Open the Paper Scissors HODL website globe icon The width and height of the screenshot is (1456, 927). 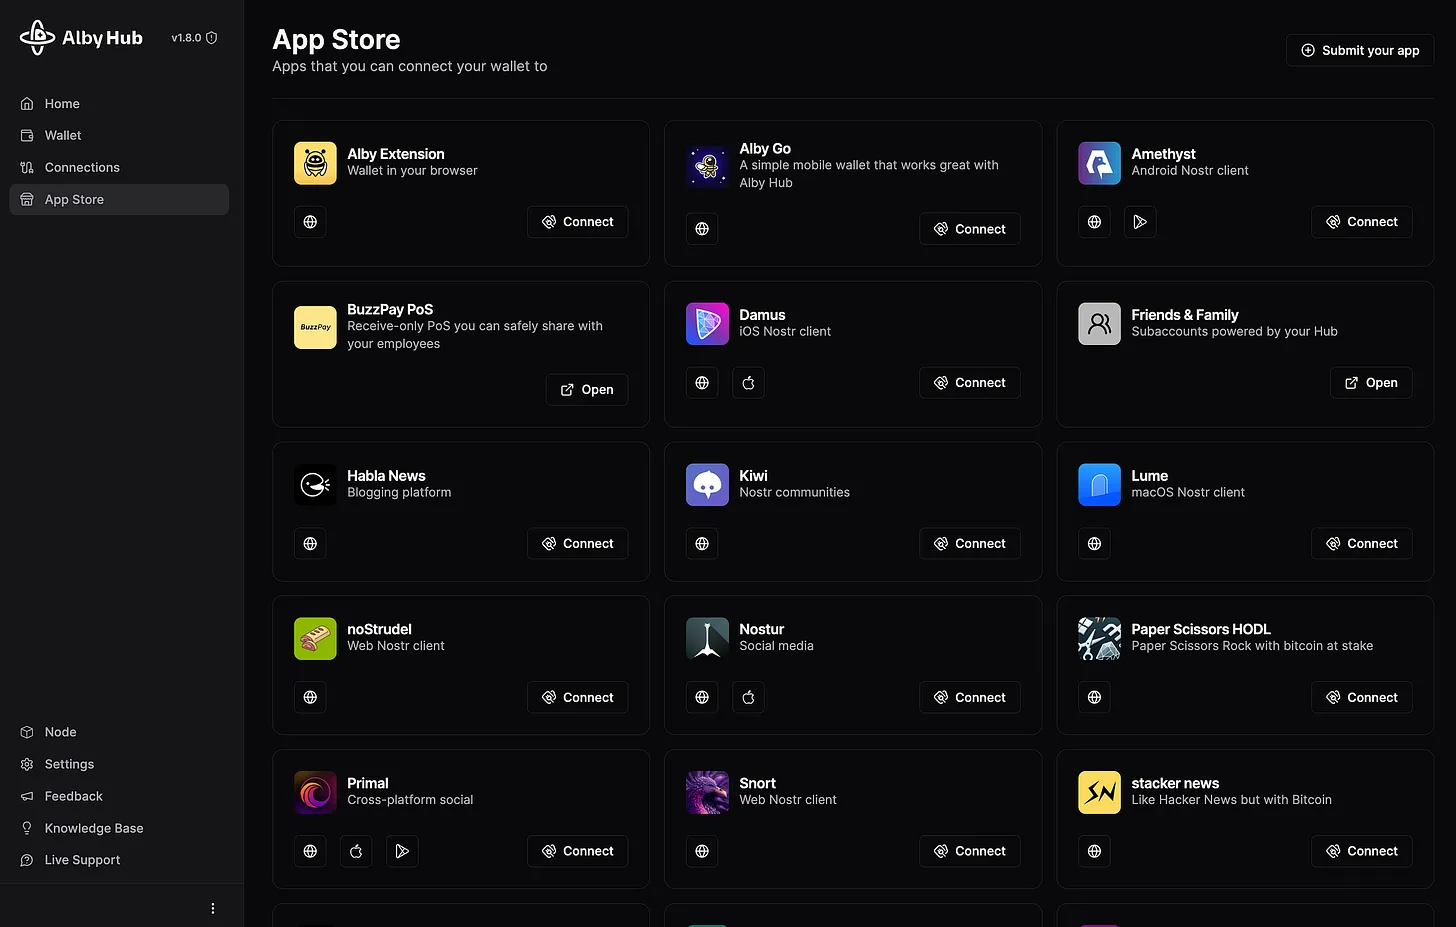pyautogui.click(x=1094, y=697)
